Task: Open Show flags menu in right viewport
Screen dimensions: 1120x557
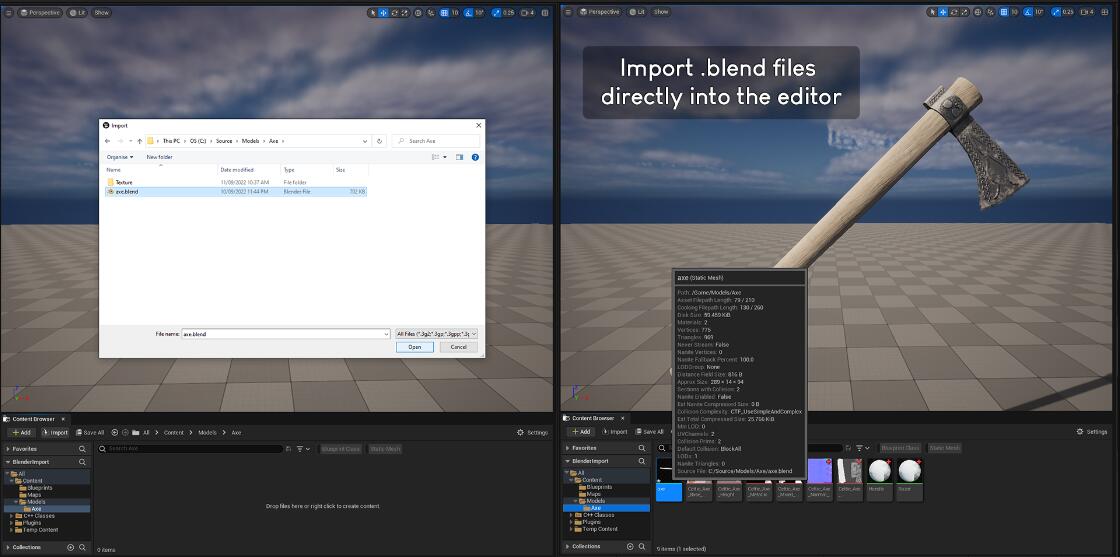Action: point(661,12)
